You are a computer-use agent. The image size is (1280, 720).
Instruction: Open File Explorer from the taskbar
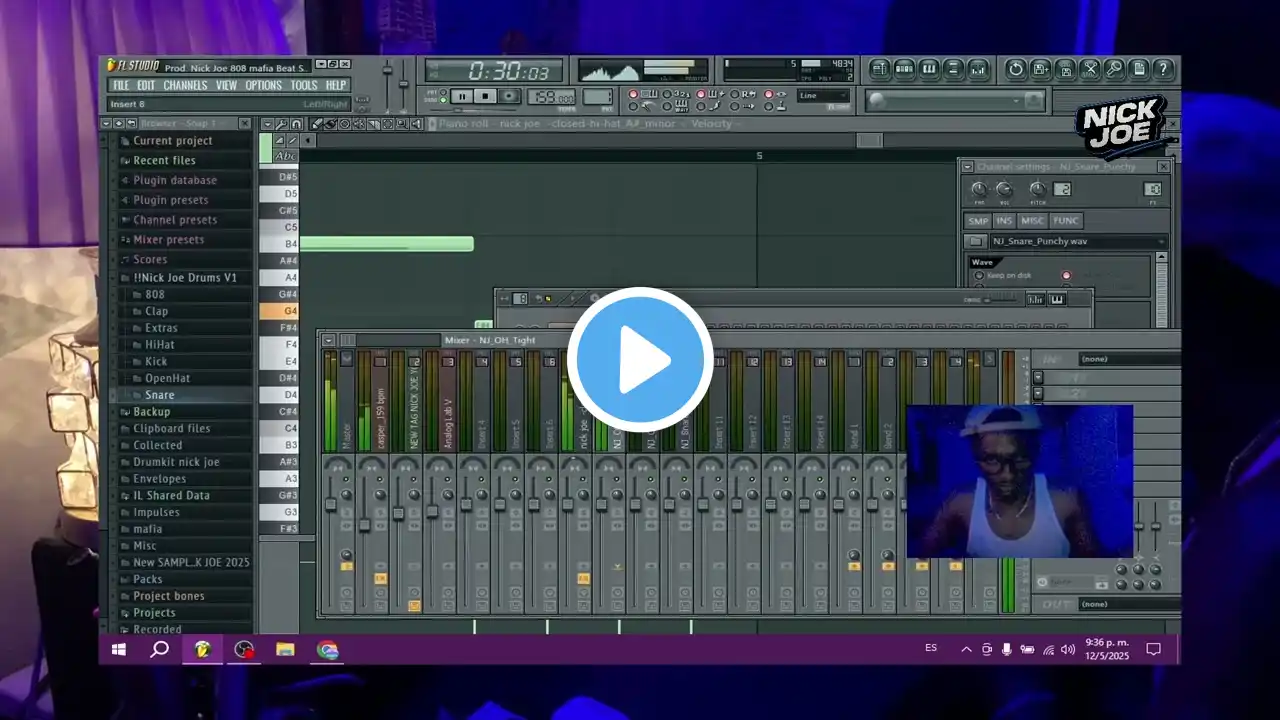(286, 650)
